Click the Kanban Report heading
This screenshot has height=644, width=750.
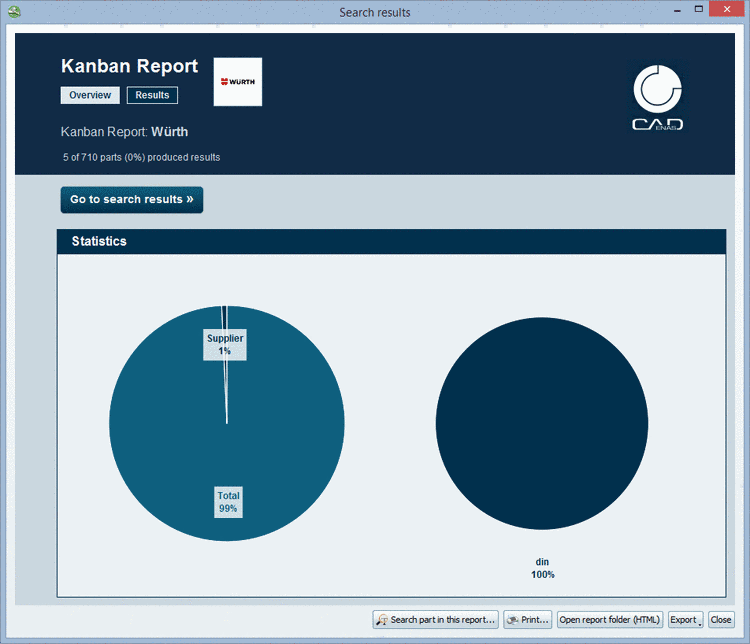point(130,66)
